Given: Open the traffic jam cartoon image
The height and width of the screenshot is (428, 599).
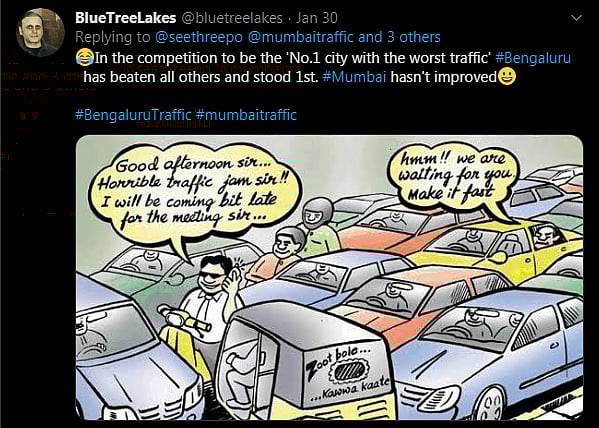Looking at the screenshot, I should (329, 277).
